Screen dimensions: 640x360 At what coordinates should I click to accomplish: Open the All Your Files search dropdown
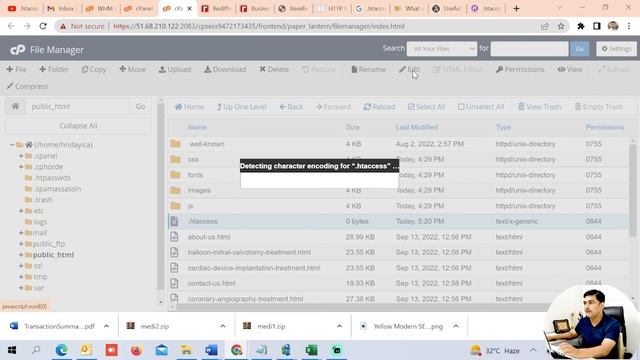442,49
